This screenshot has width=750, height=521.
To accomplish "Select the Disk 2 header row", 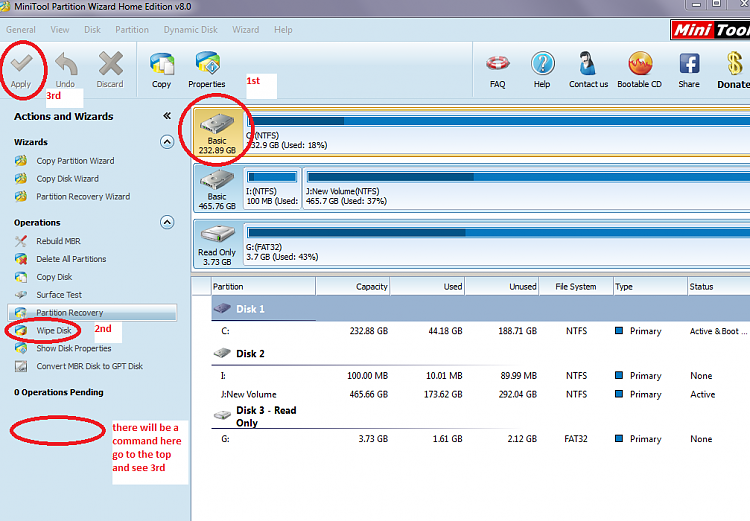I will point(481,354).
